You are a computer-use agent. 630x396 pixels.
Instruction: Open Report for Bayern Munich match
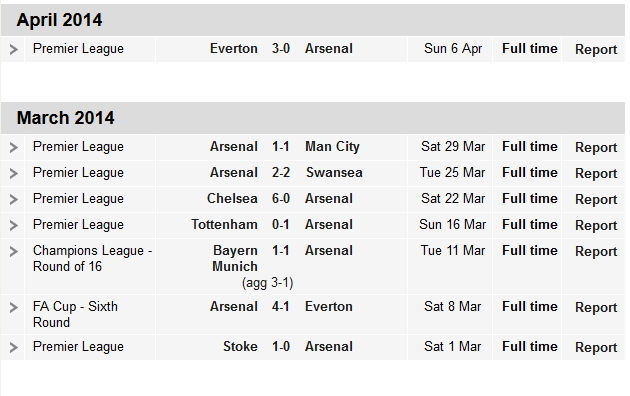596,251
